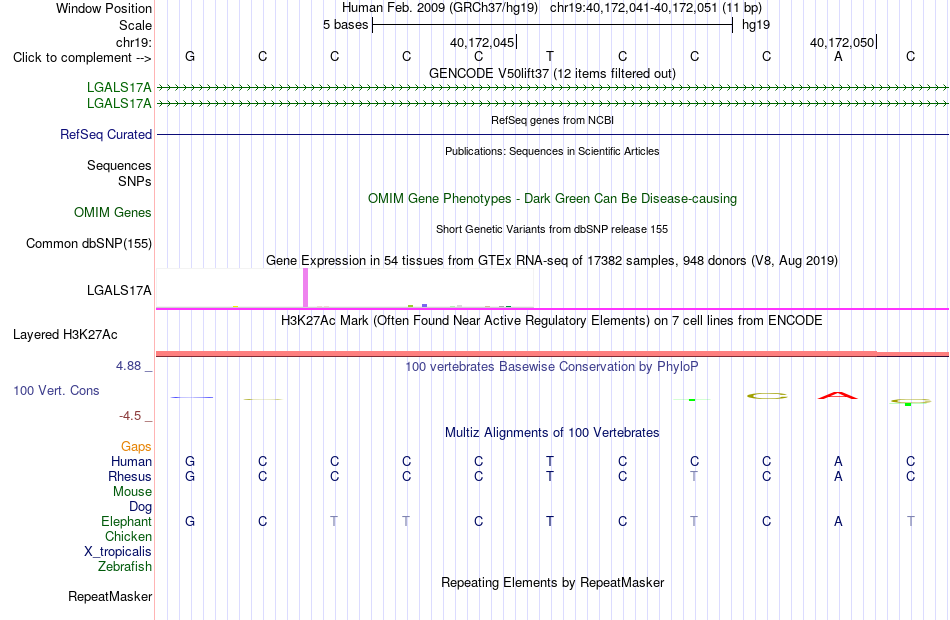This screenshot has height=620, width=950.
Task: Click the Gaps row label
Action: pyautogui.click(x=136, y=447)
